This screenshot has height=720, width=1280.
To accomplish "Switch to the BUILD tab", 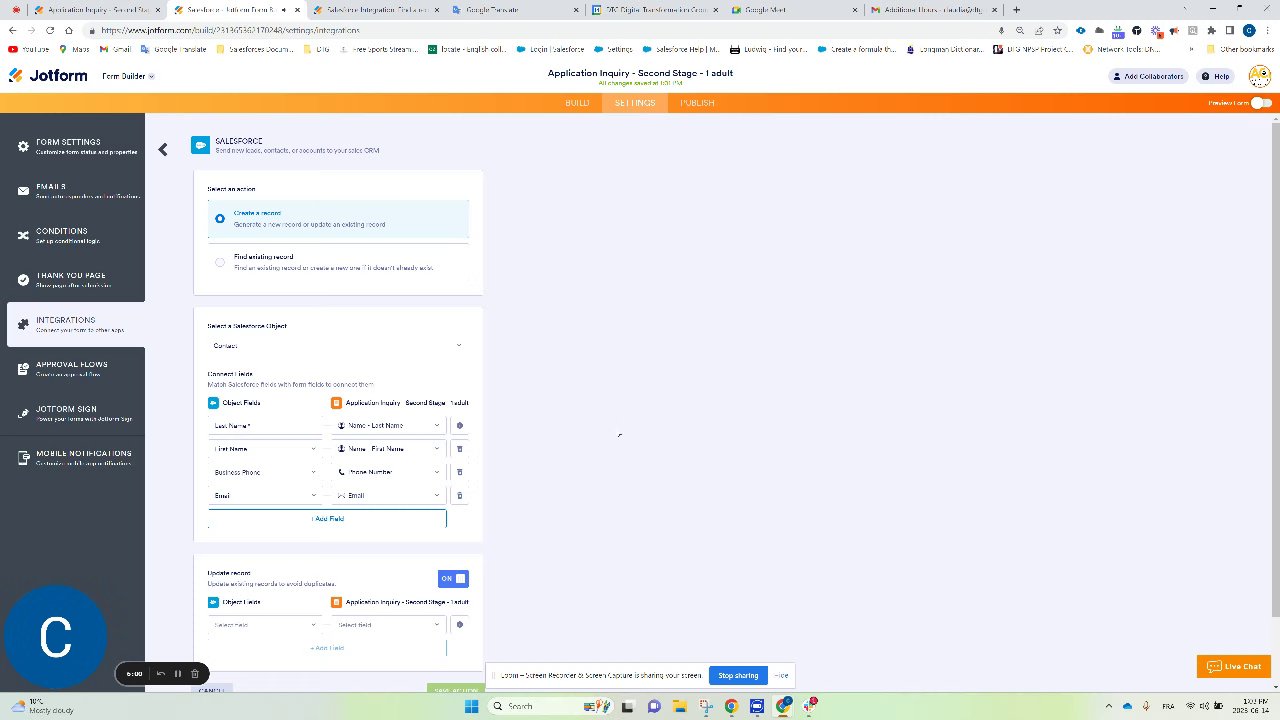I will [x=577, y=103].
